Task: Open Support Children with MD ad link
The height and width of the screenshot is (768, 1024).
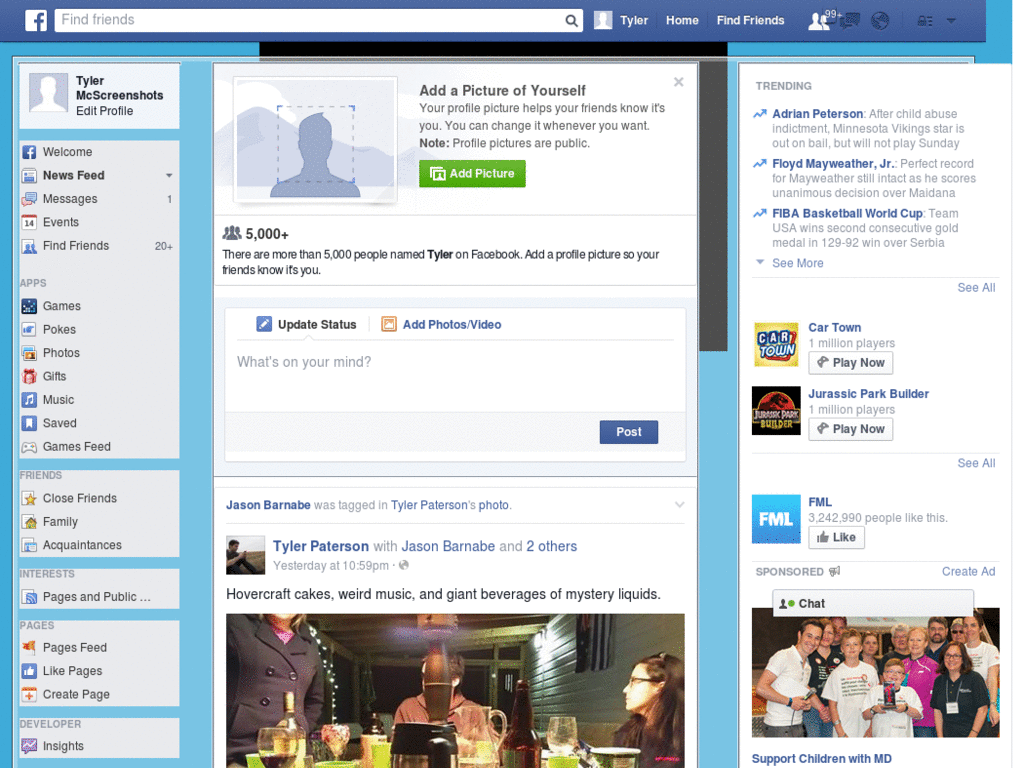Action: pos(821,759)
